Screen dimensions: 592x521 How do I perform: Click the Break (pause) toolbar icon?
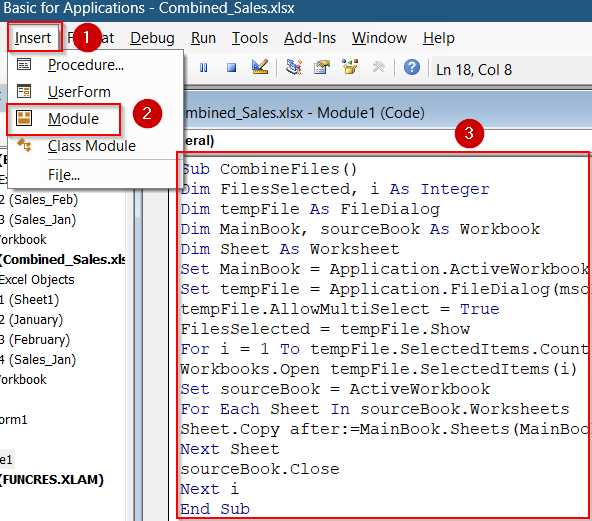[204, 68]
